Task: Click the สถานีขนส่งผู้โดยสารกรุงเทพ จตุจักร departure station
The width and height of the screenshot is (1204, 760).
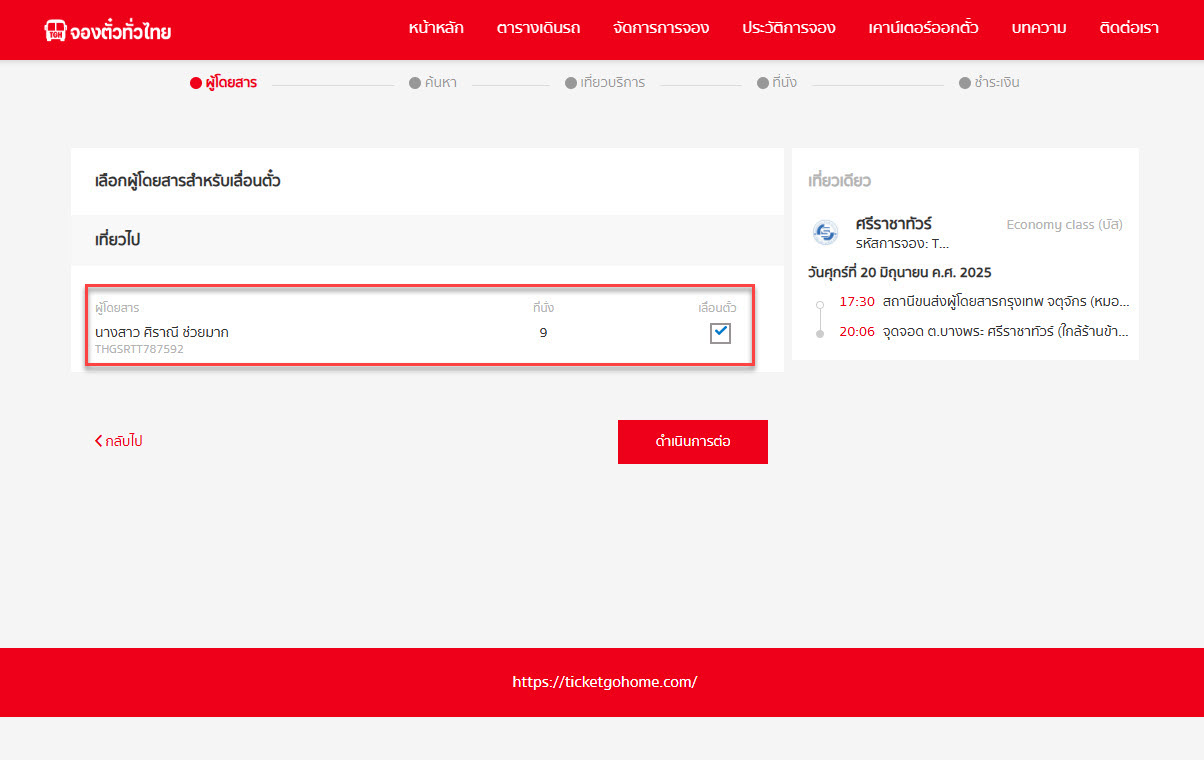Action: pos(1006,301)
